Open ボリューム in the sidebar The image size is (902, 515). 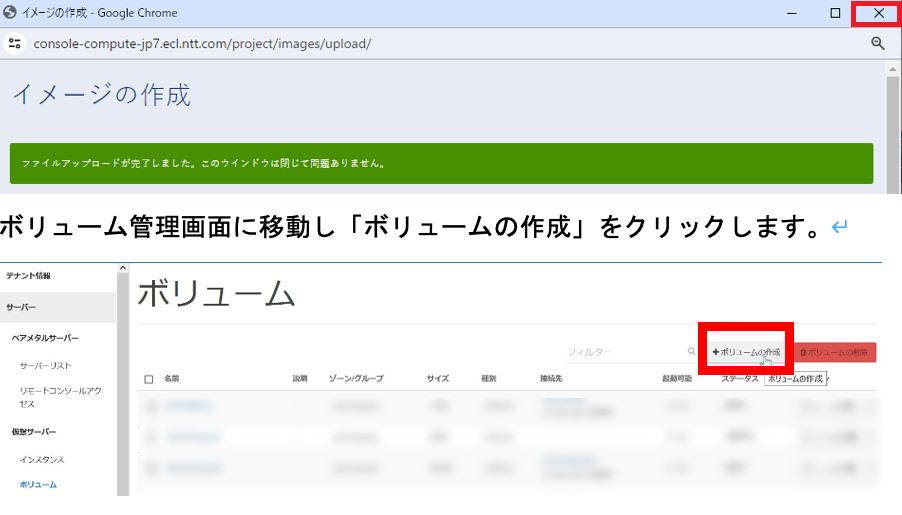tap(38, 485)
